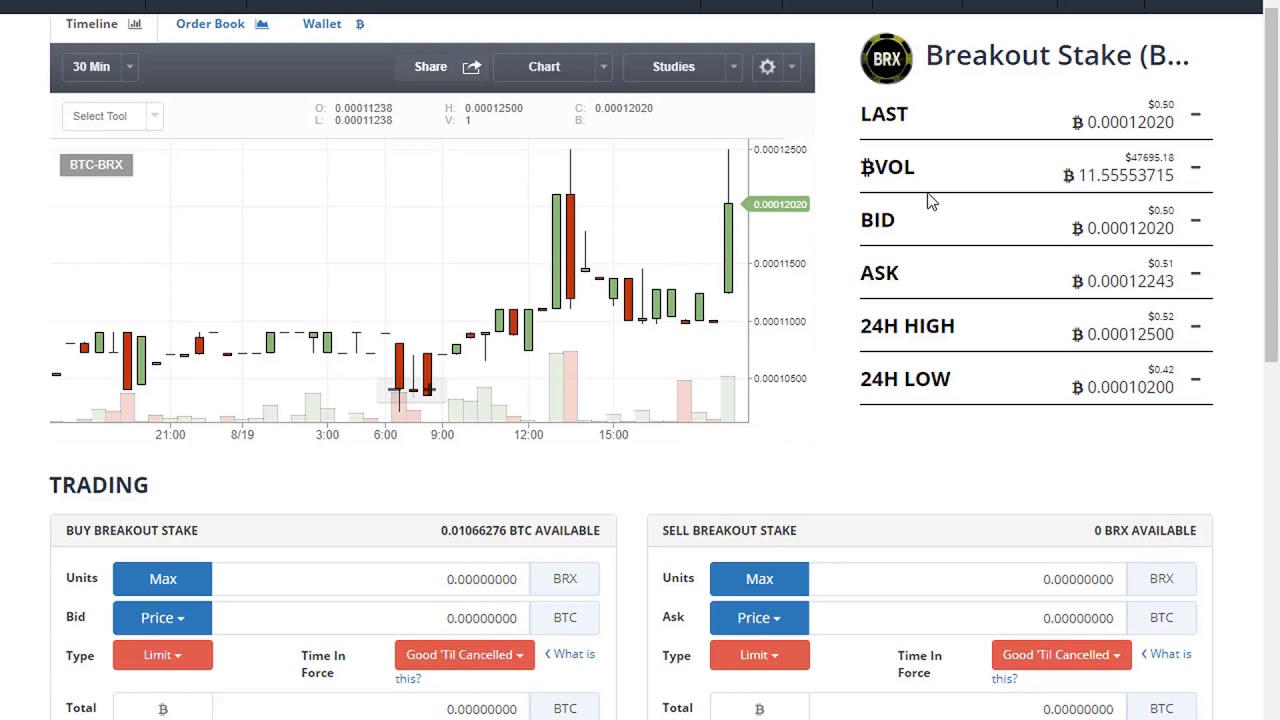Expand the arrow beside the settings gear
The width and height of the screenshot is (1280, 720).
point(791,67)
